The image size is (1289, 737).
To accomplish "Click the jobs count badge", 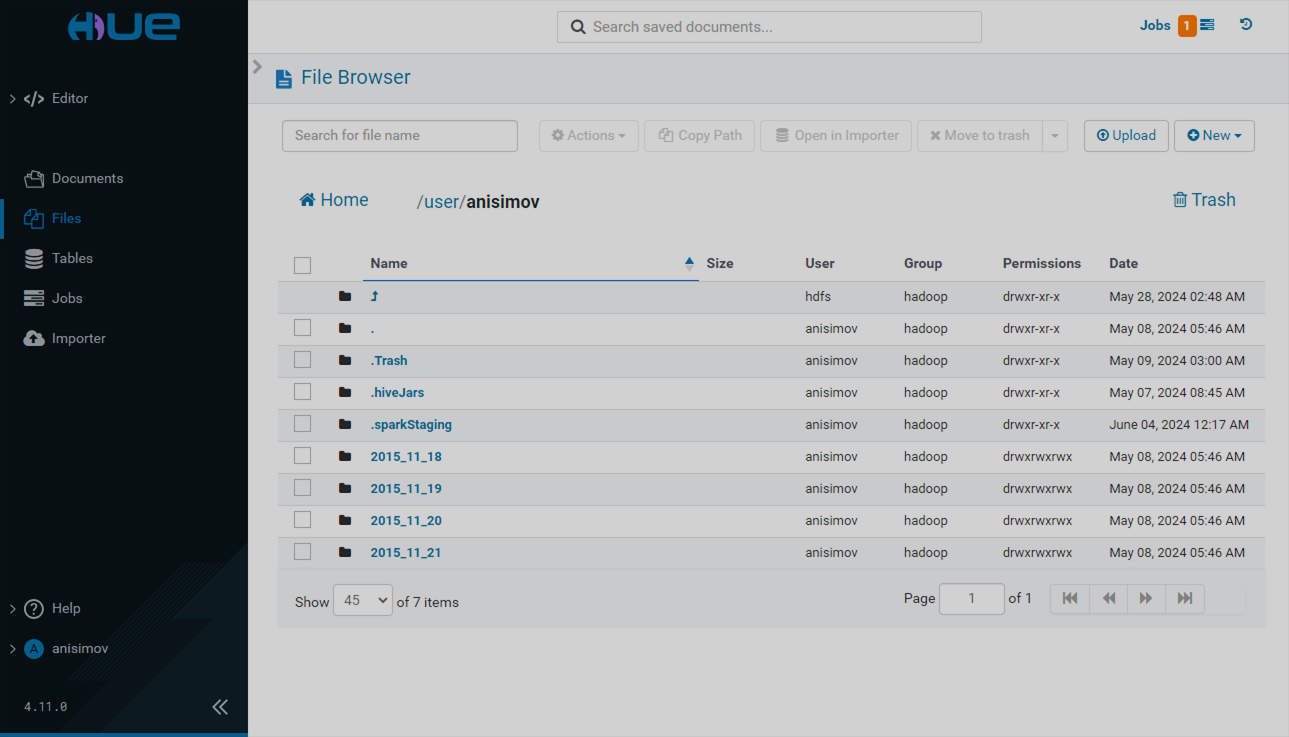I will pyautogui.click(x=1187, y=26).
